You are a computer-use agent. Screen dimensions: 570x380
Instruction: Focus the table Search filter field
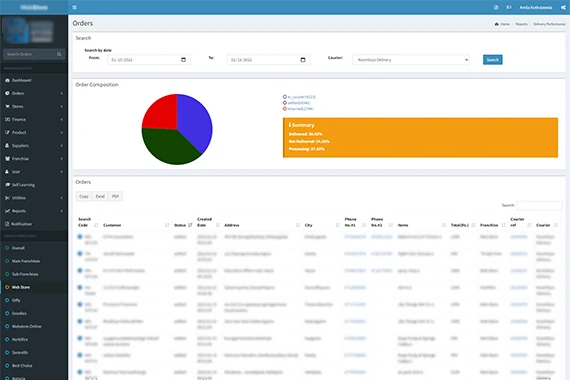539,205
